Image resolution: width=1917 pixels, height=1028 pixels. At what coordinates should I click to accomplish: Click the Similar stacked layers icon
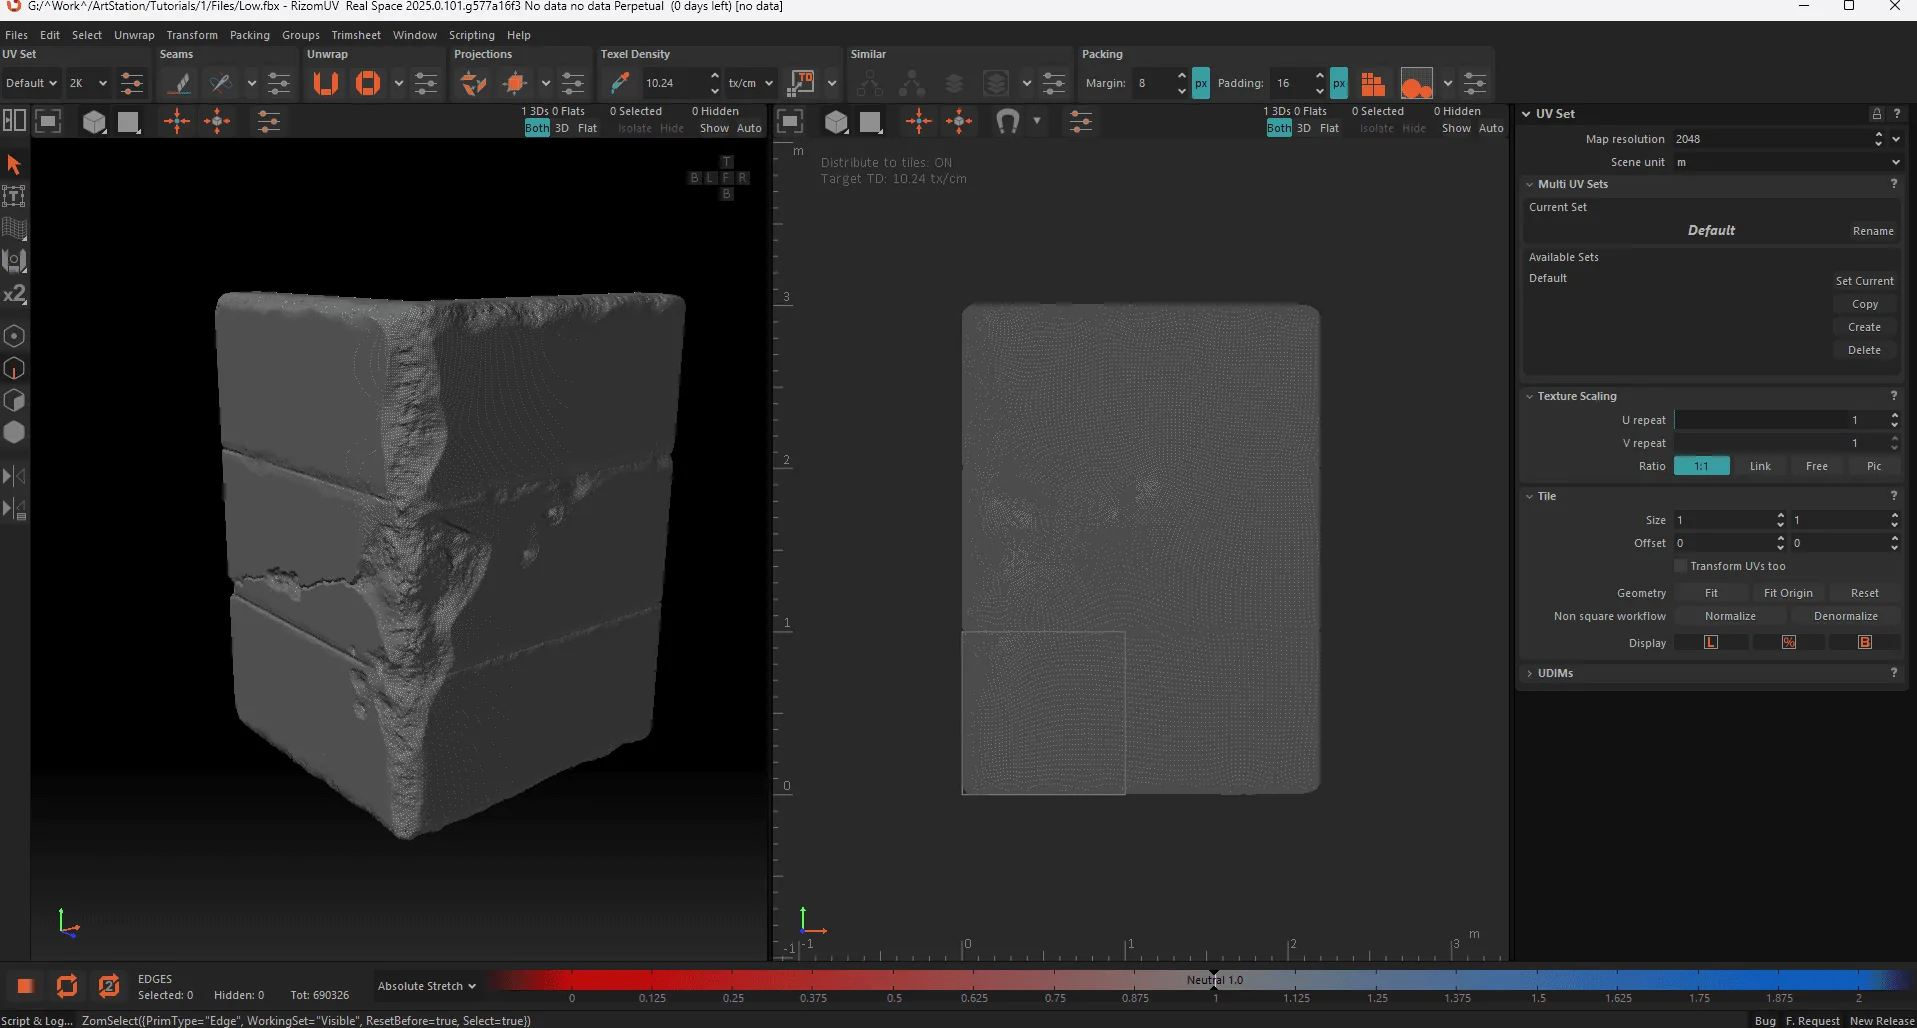pyautogui.click(x=954, y=83)
